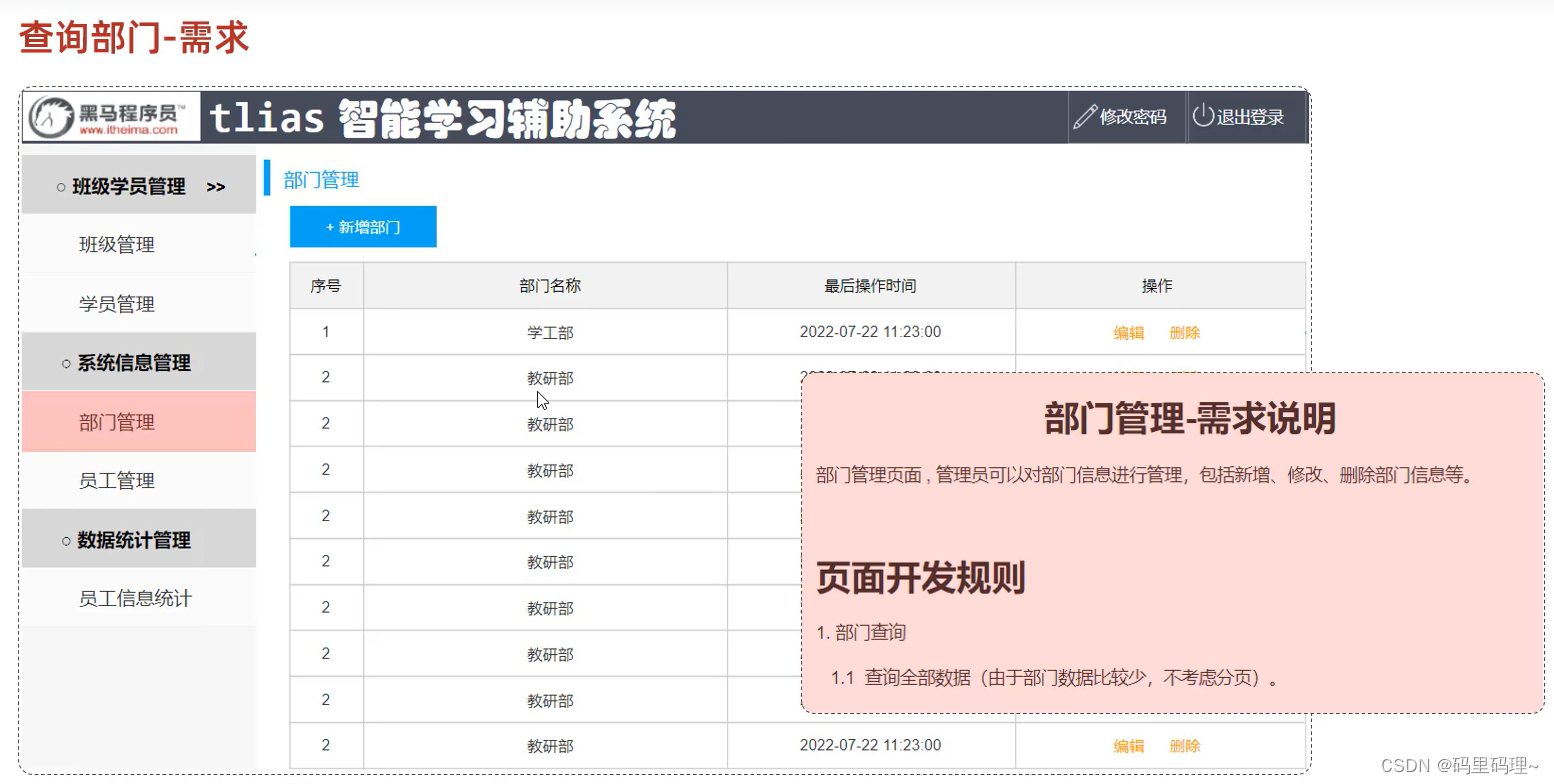Click 删除 on the bottom 教研部 row
This screenshot has width=1554, height=784.
1184,745
